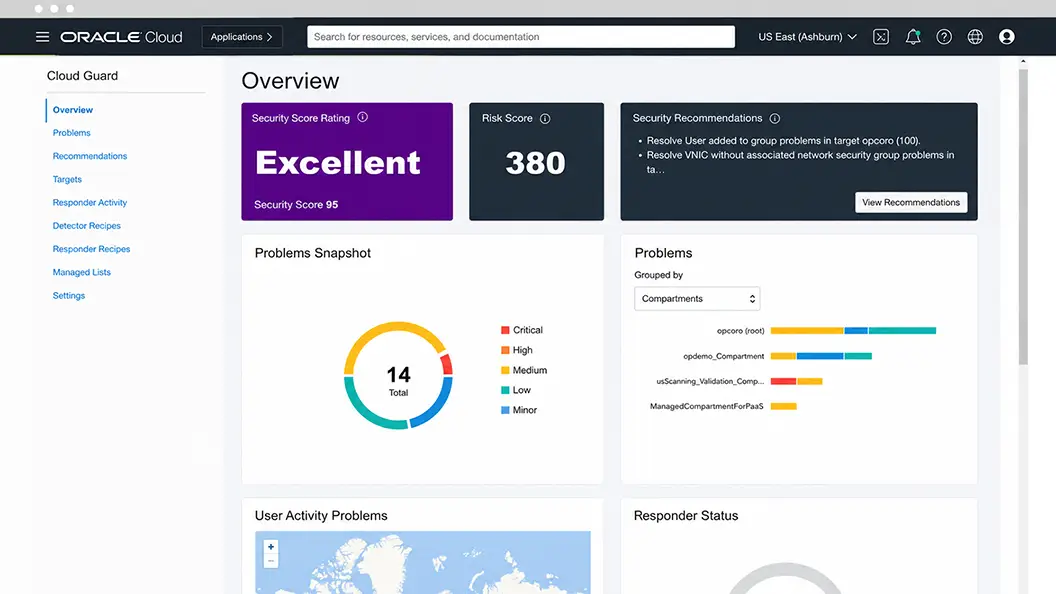The width and height of the screenshot is (1056, 594).
Task: Open Responder Activity in the sidebar
Action: (90, 203)
